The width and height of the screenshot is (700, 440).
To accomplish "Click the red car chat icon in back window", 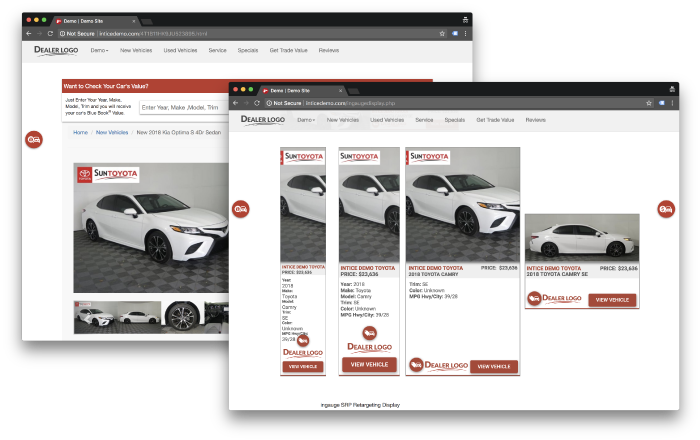I will 33,140.
